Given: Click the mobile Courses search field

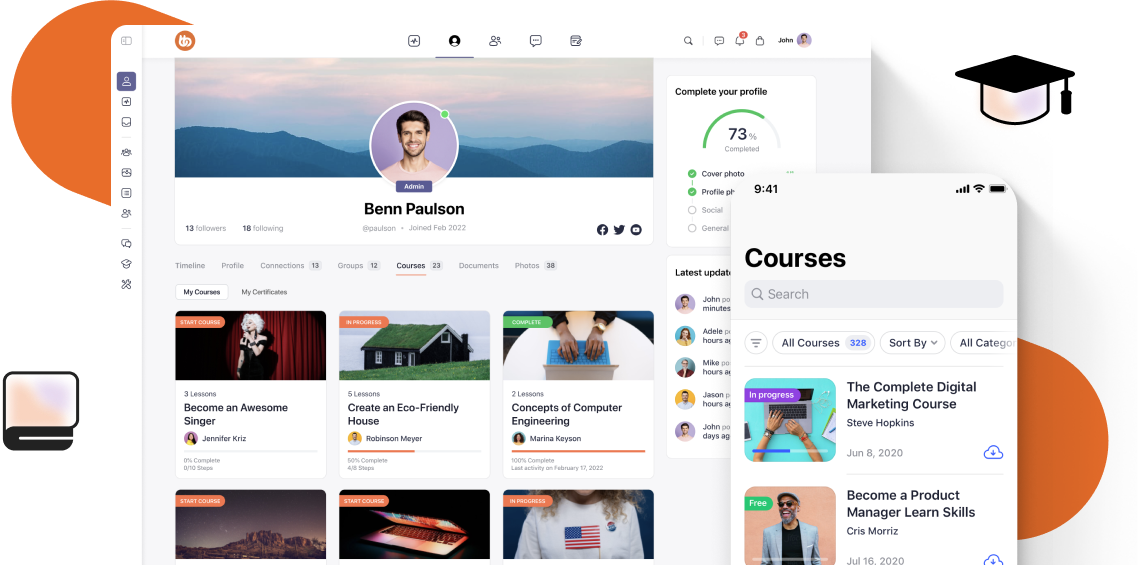Looking at the screenshot, I should tap(873, 294).
